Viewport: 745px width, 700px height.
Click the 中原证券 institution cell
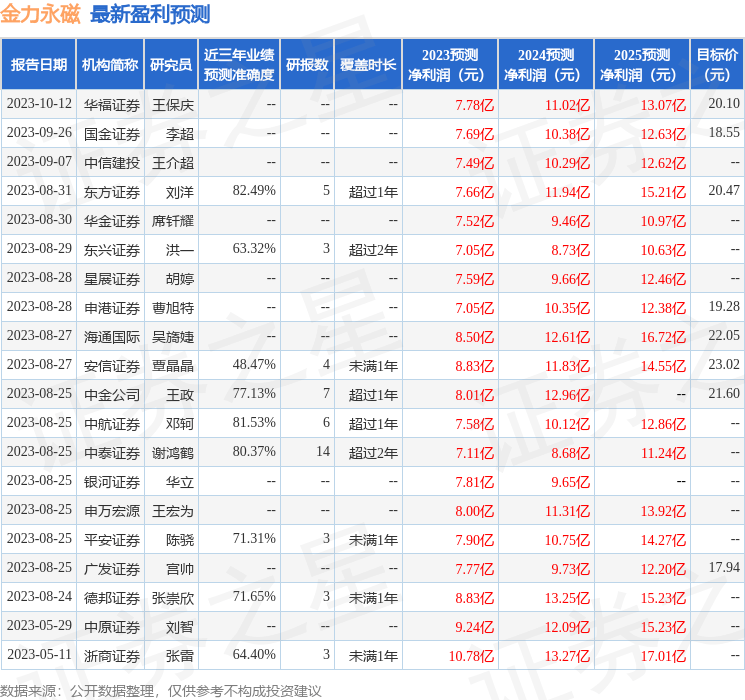click(112, 627)
